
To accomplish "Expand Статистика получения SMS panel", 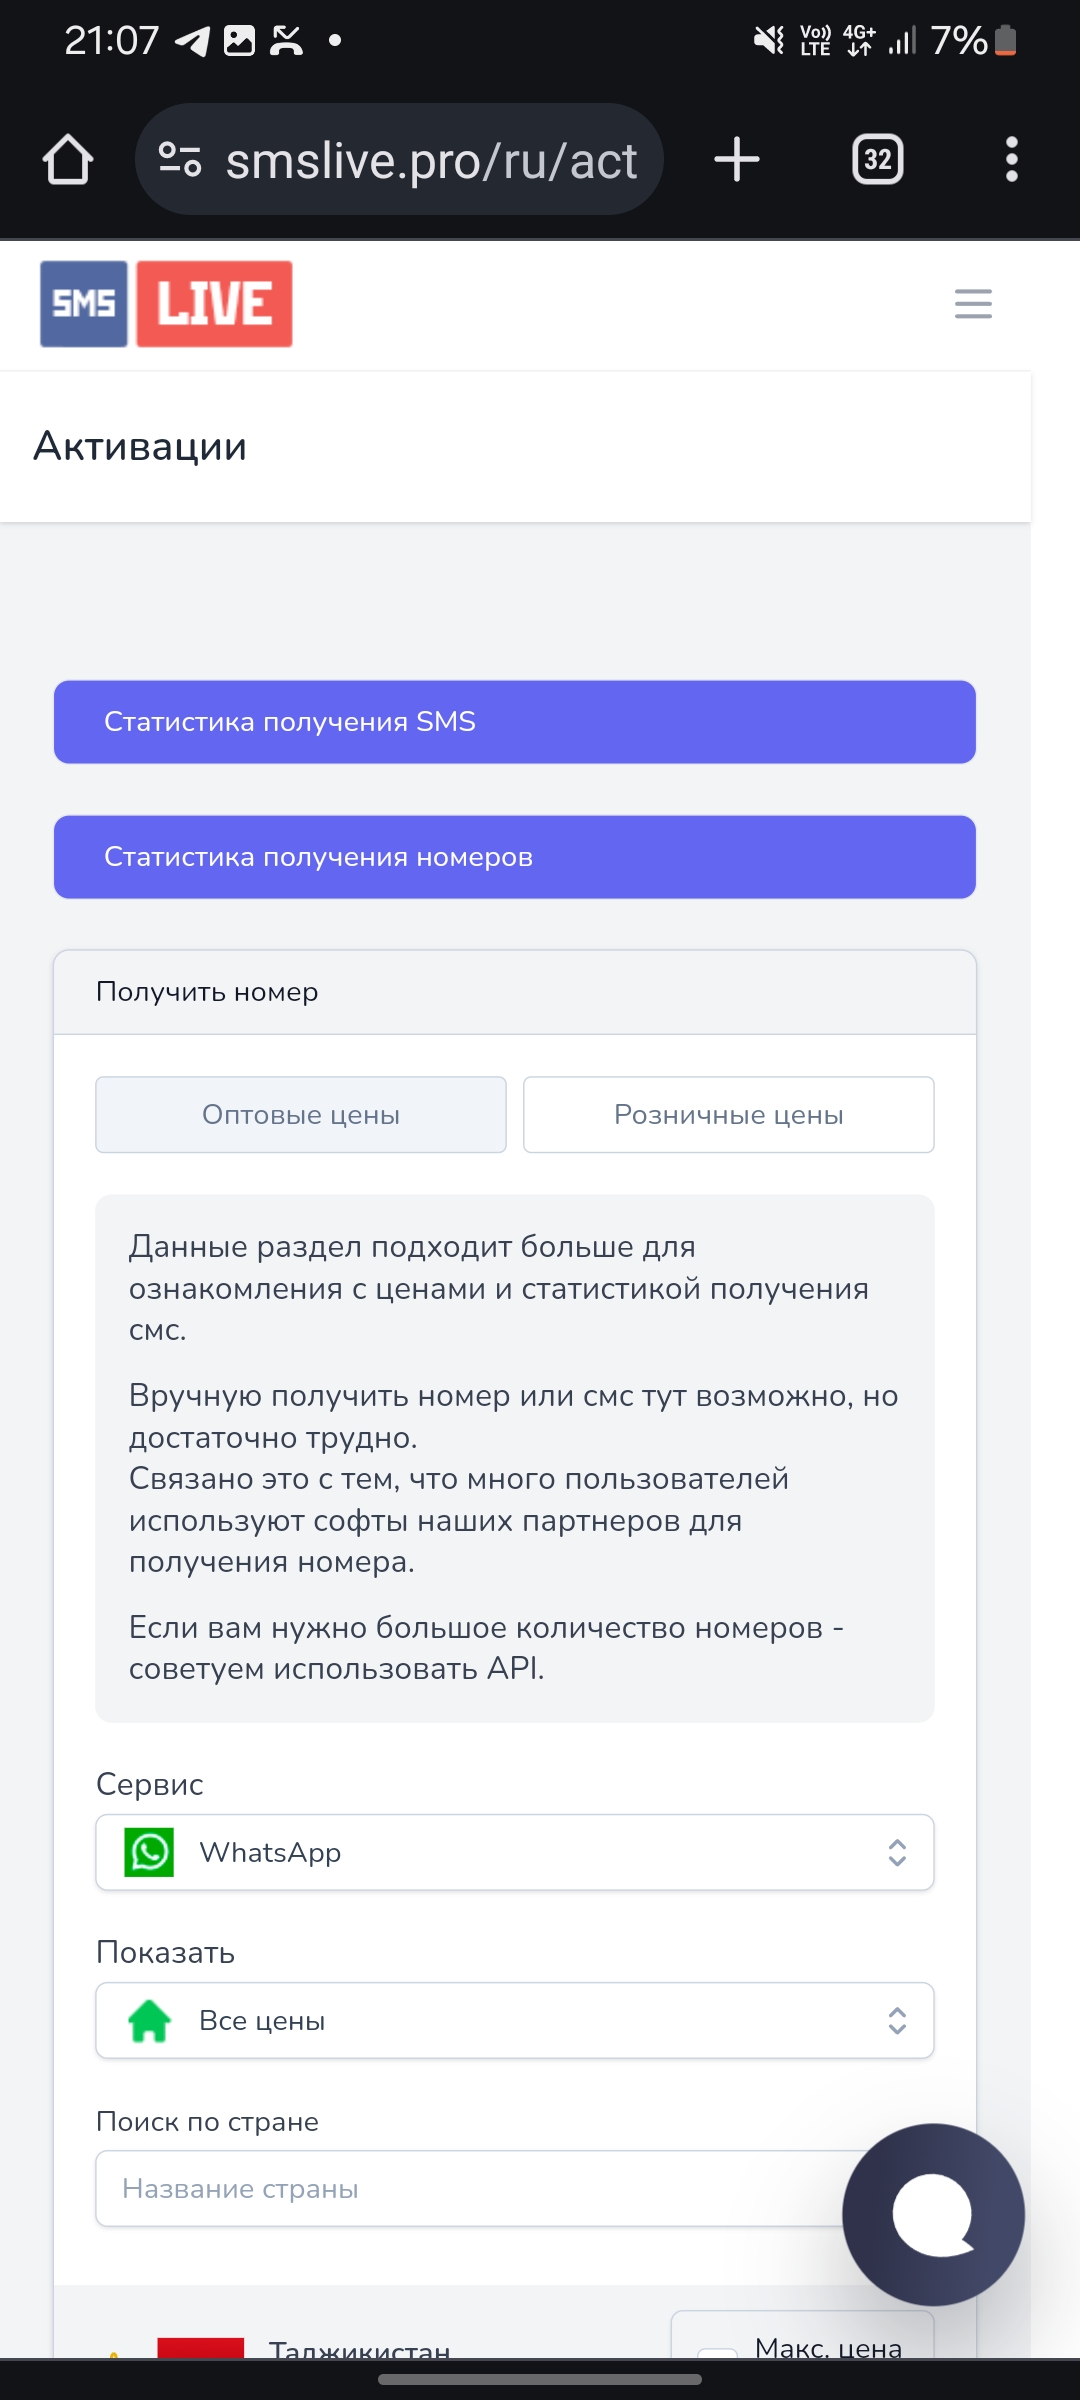I will [515, 722].
